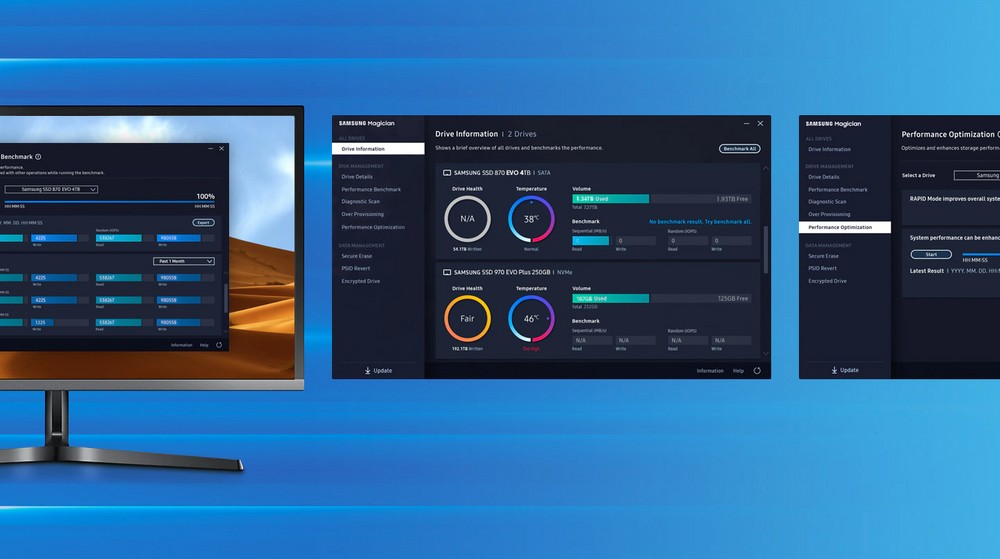
Task: Open the Select a Drive dropdown in Performance Optimization
Action: (975, 175)
